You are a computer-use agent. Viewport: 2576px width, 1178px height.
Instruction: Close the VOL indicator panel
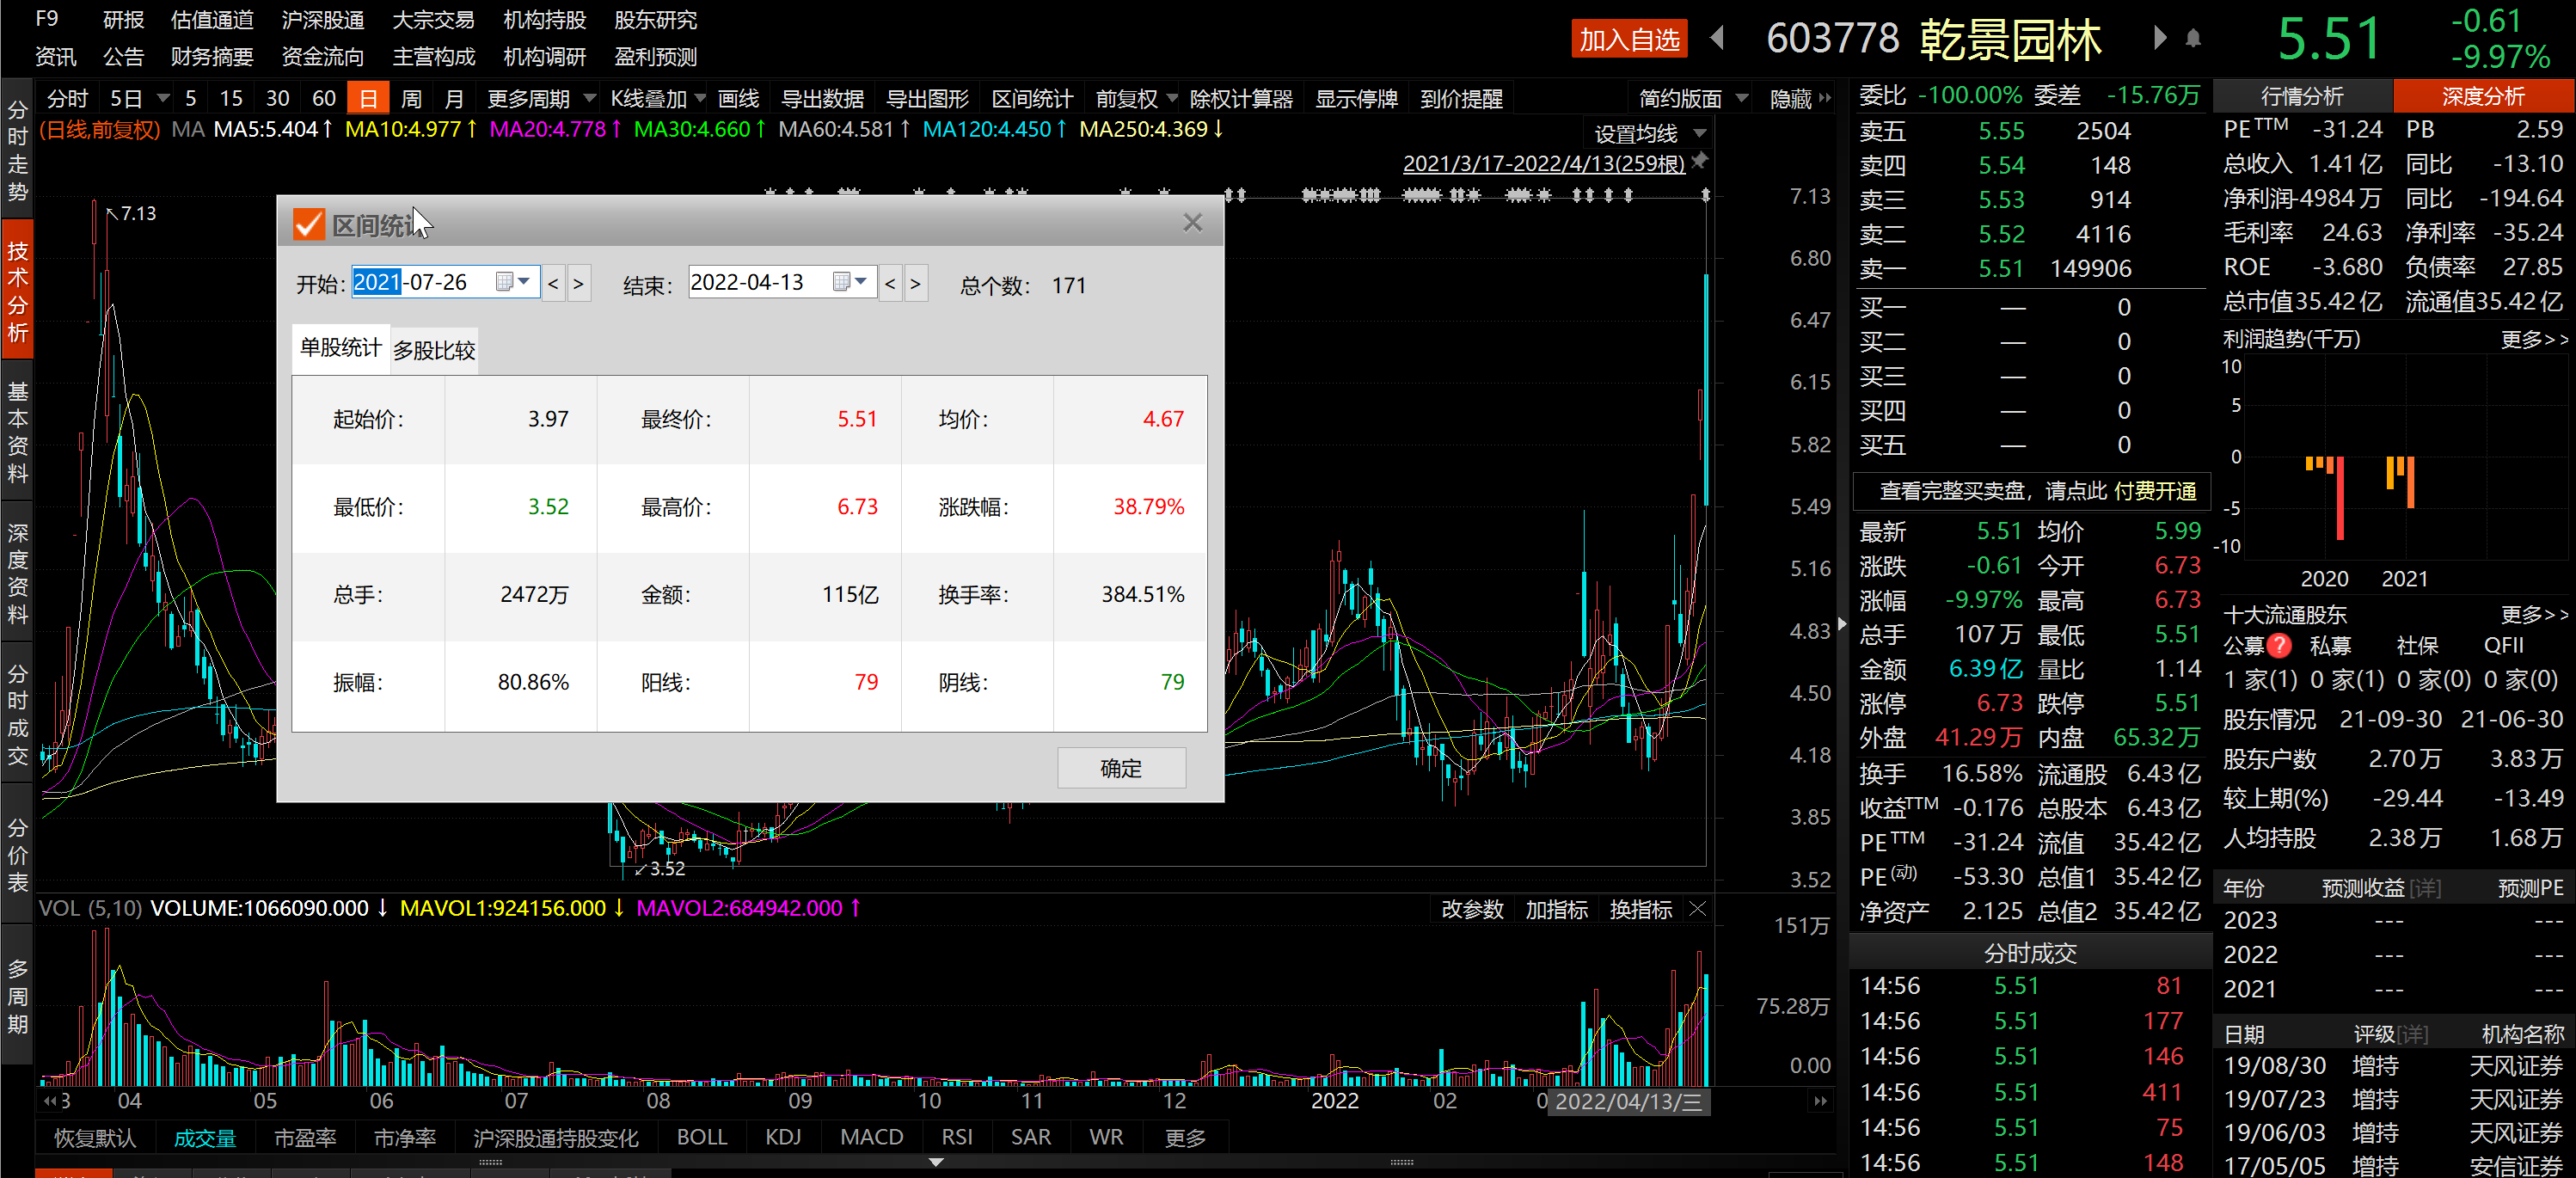coord(1697,909)
